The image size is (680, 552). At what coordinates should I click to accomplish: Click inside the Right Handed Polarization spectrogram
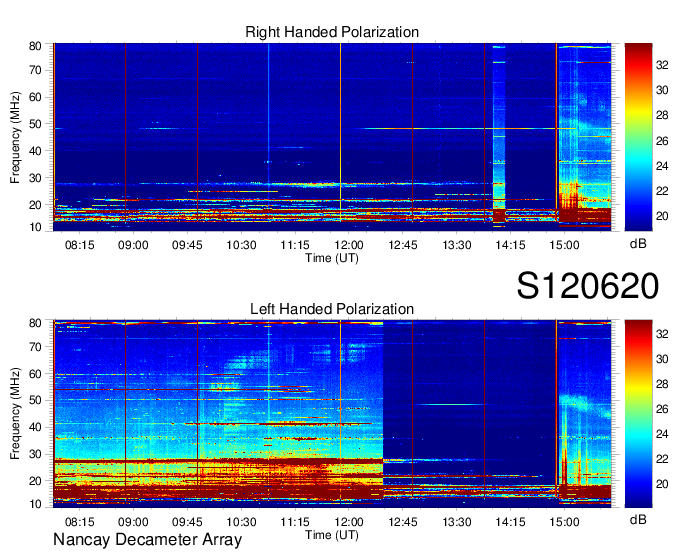click(332, 137)
